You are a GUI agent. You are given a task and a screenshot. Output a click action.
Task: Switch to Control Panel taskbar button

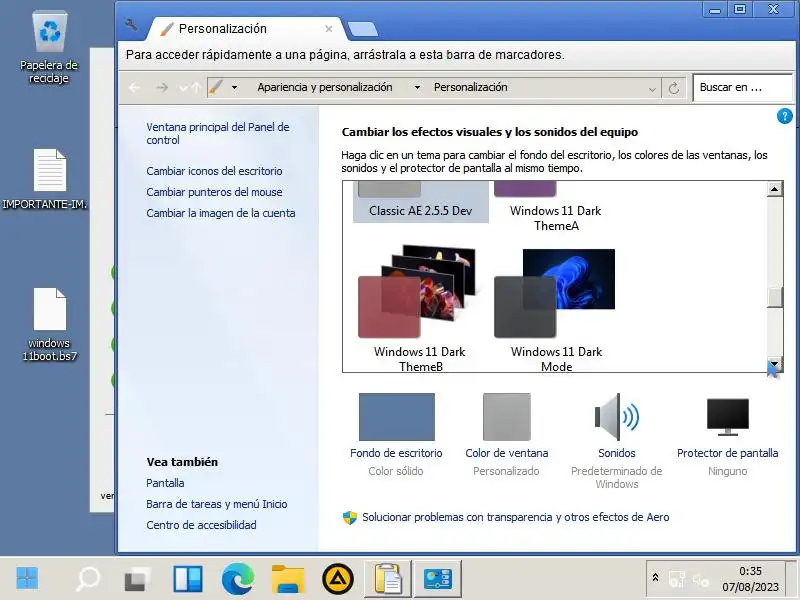click(x=438, y=580)
